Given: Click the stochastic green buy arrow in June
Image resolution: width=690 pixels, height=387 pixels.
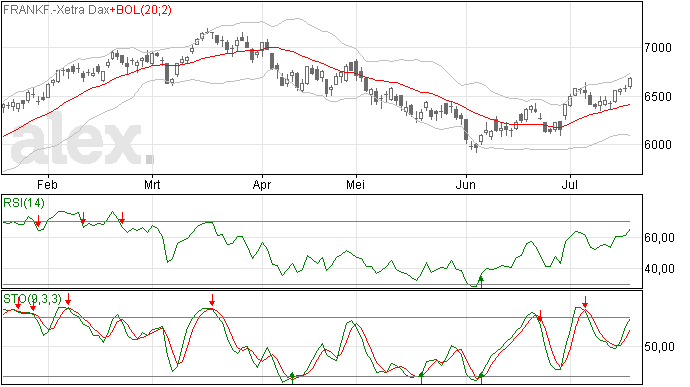Looking at the screenshot, I should coord(481,378).
